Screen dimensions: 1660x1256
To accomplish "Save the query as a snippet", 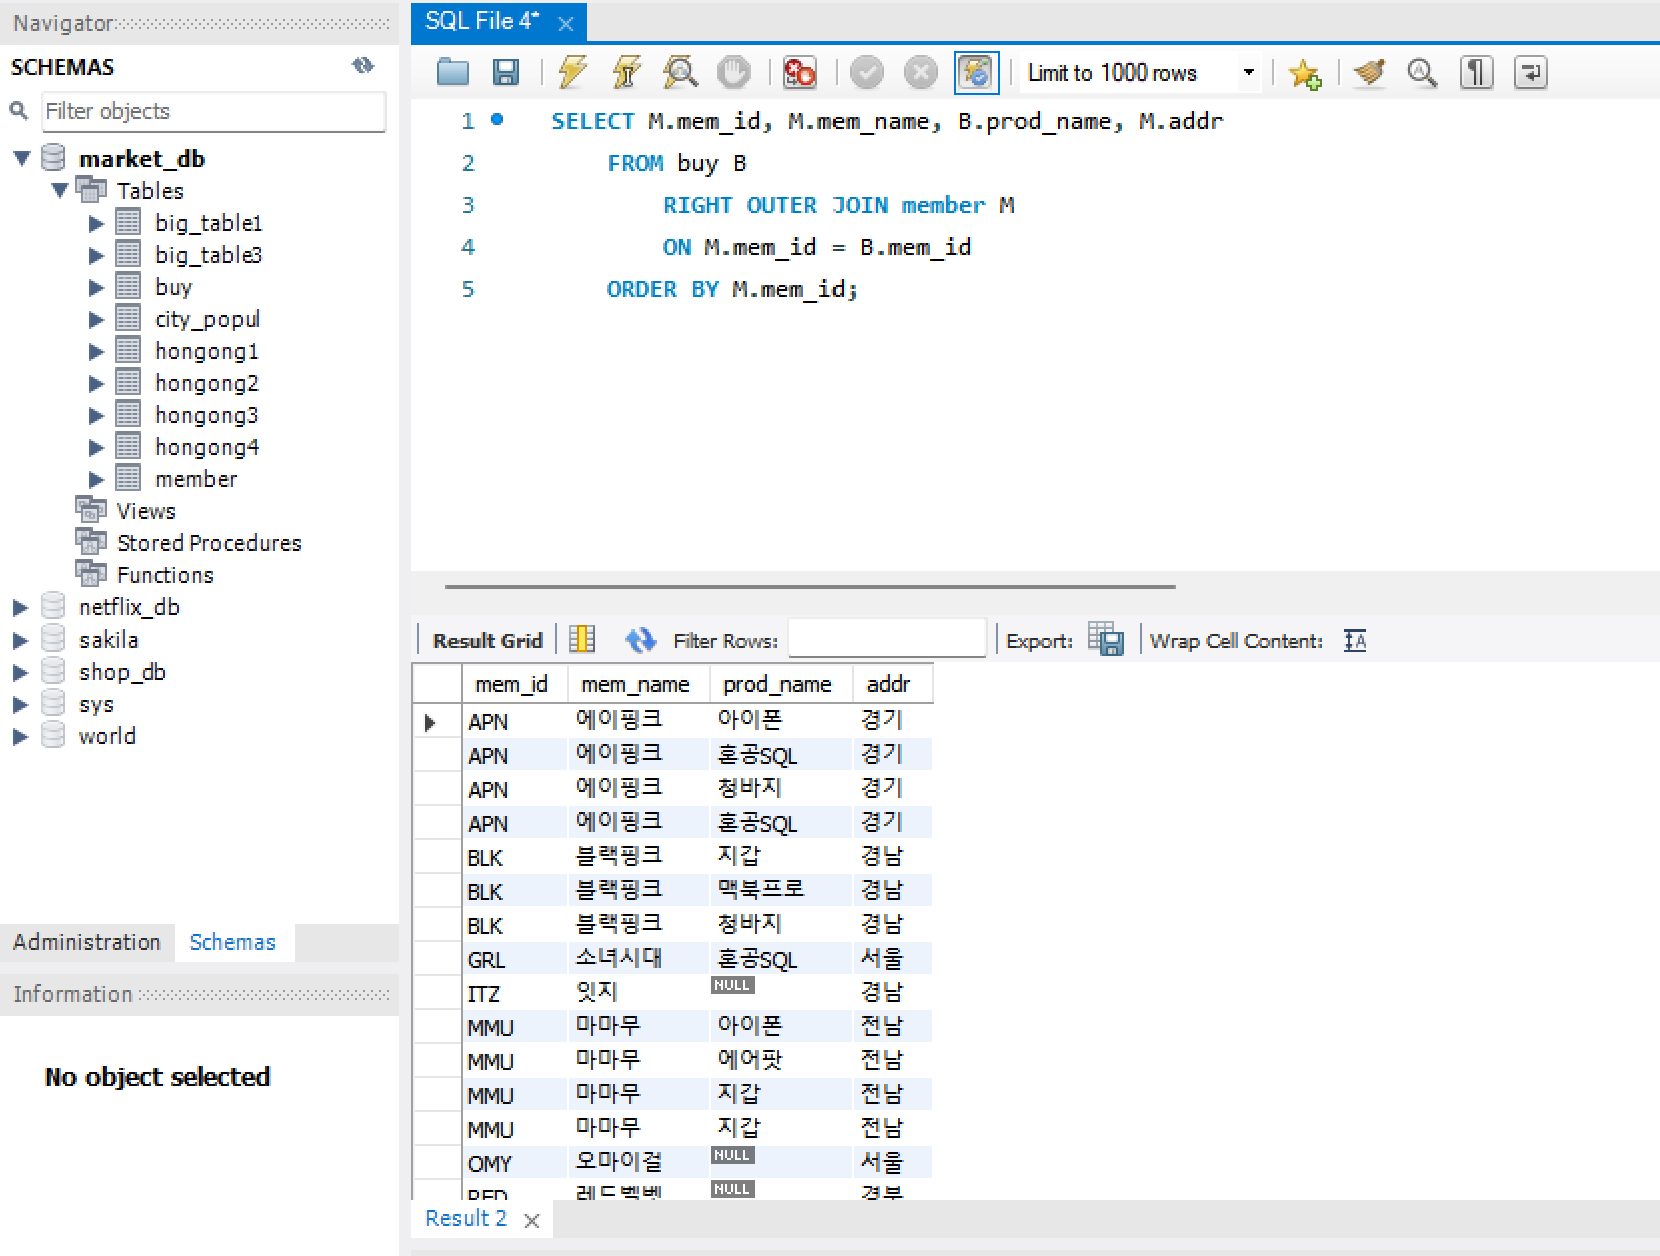I will pos(1305,72).
